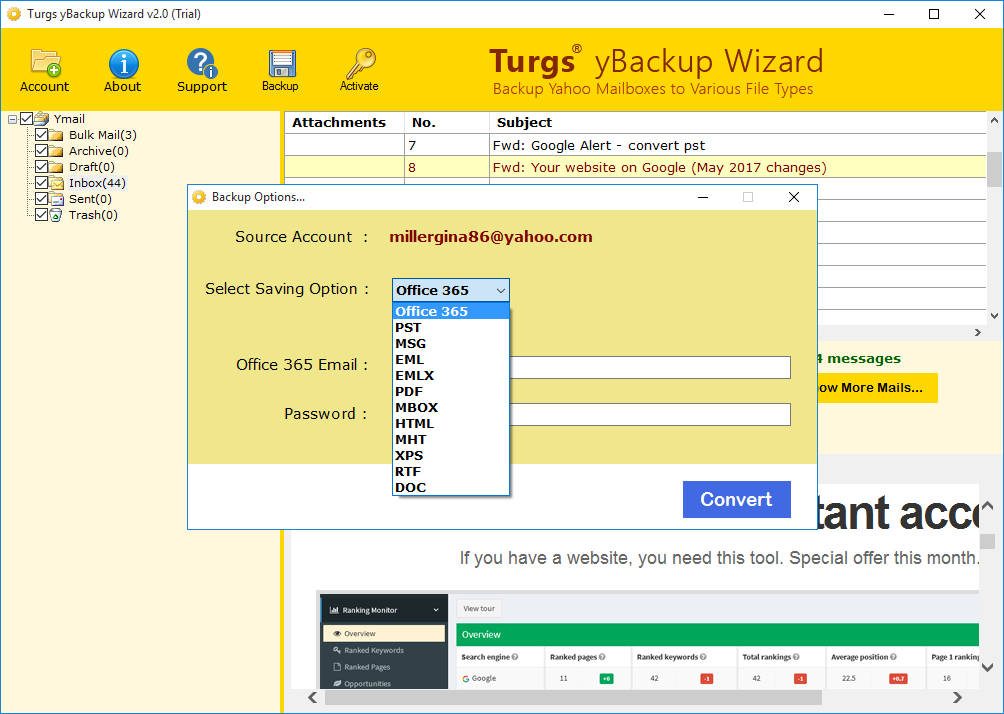Choose RTF in saving option list
1004x714 pixels.
451,471
